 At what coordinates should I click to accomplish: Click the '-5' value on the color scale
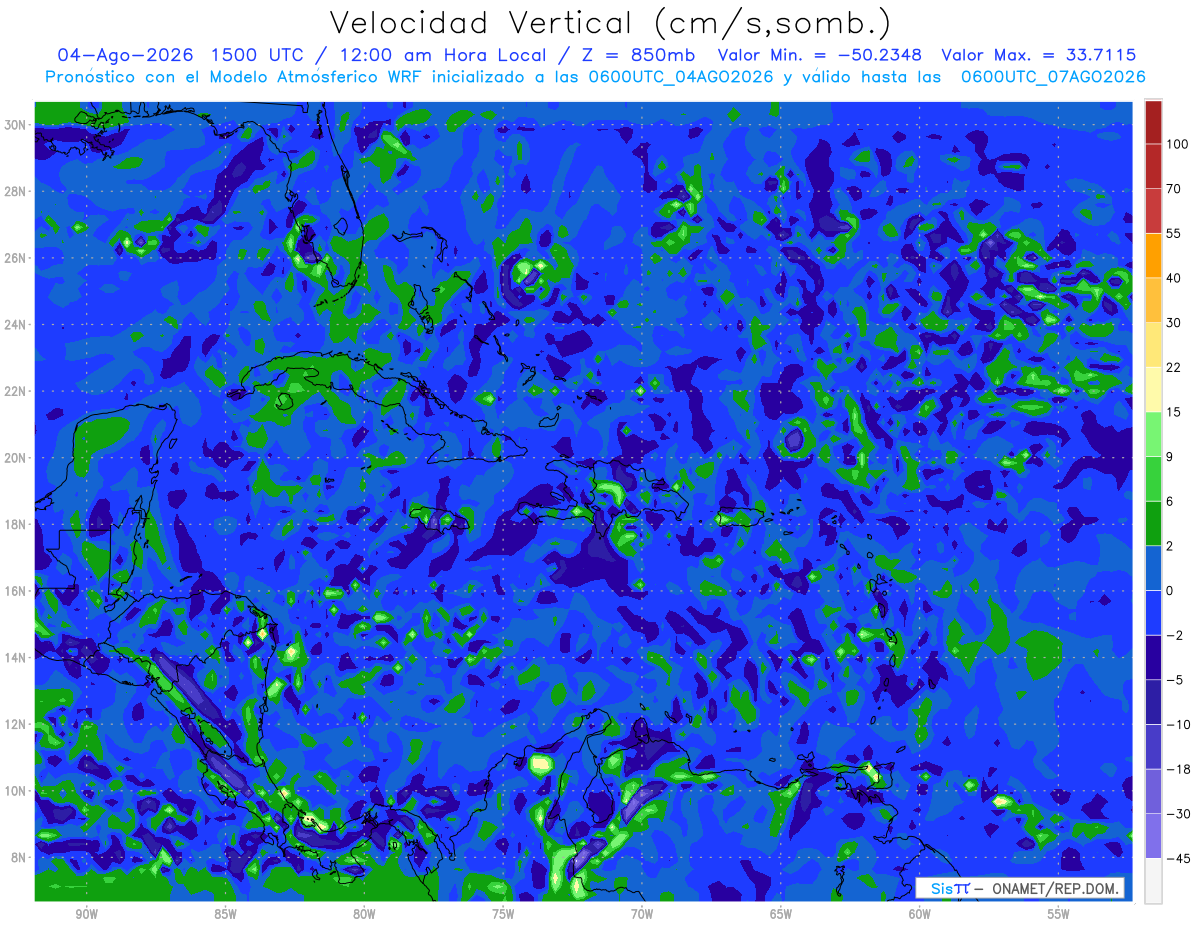click(x=1174, y=680)
